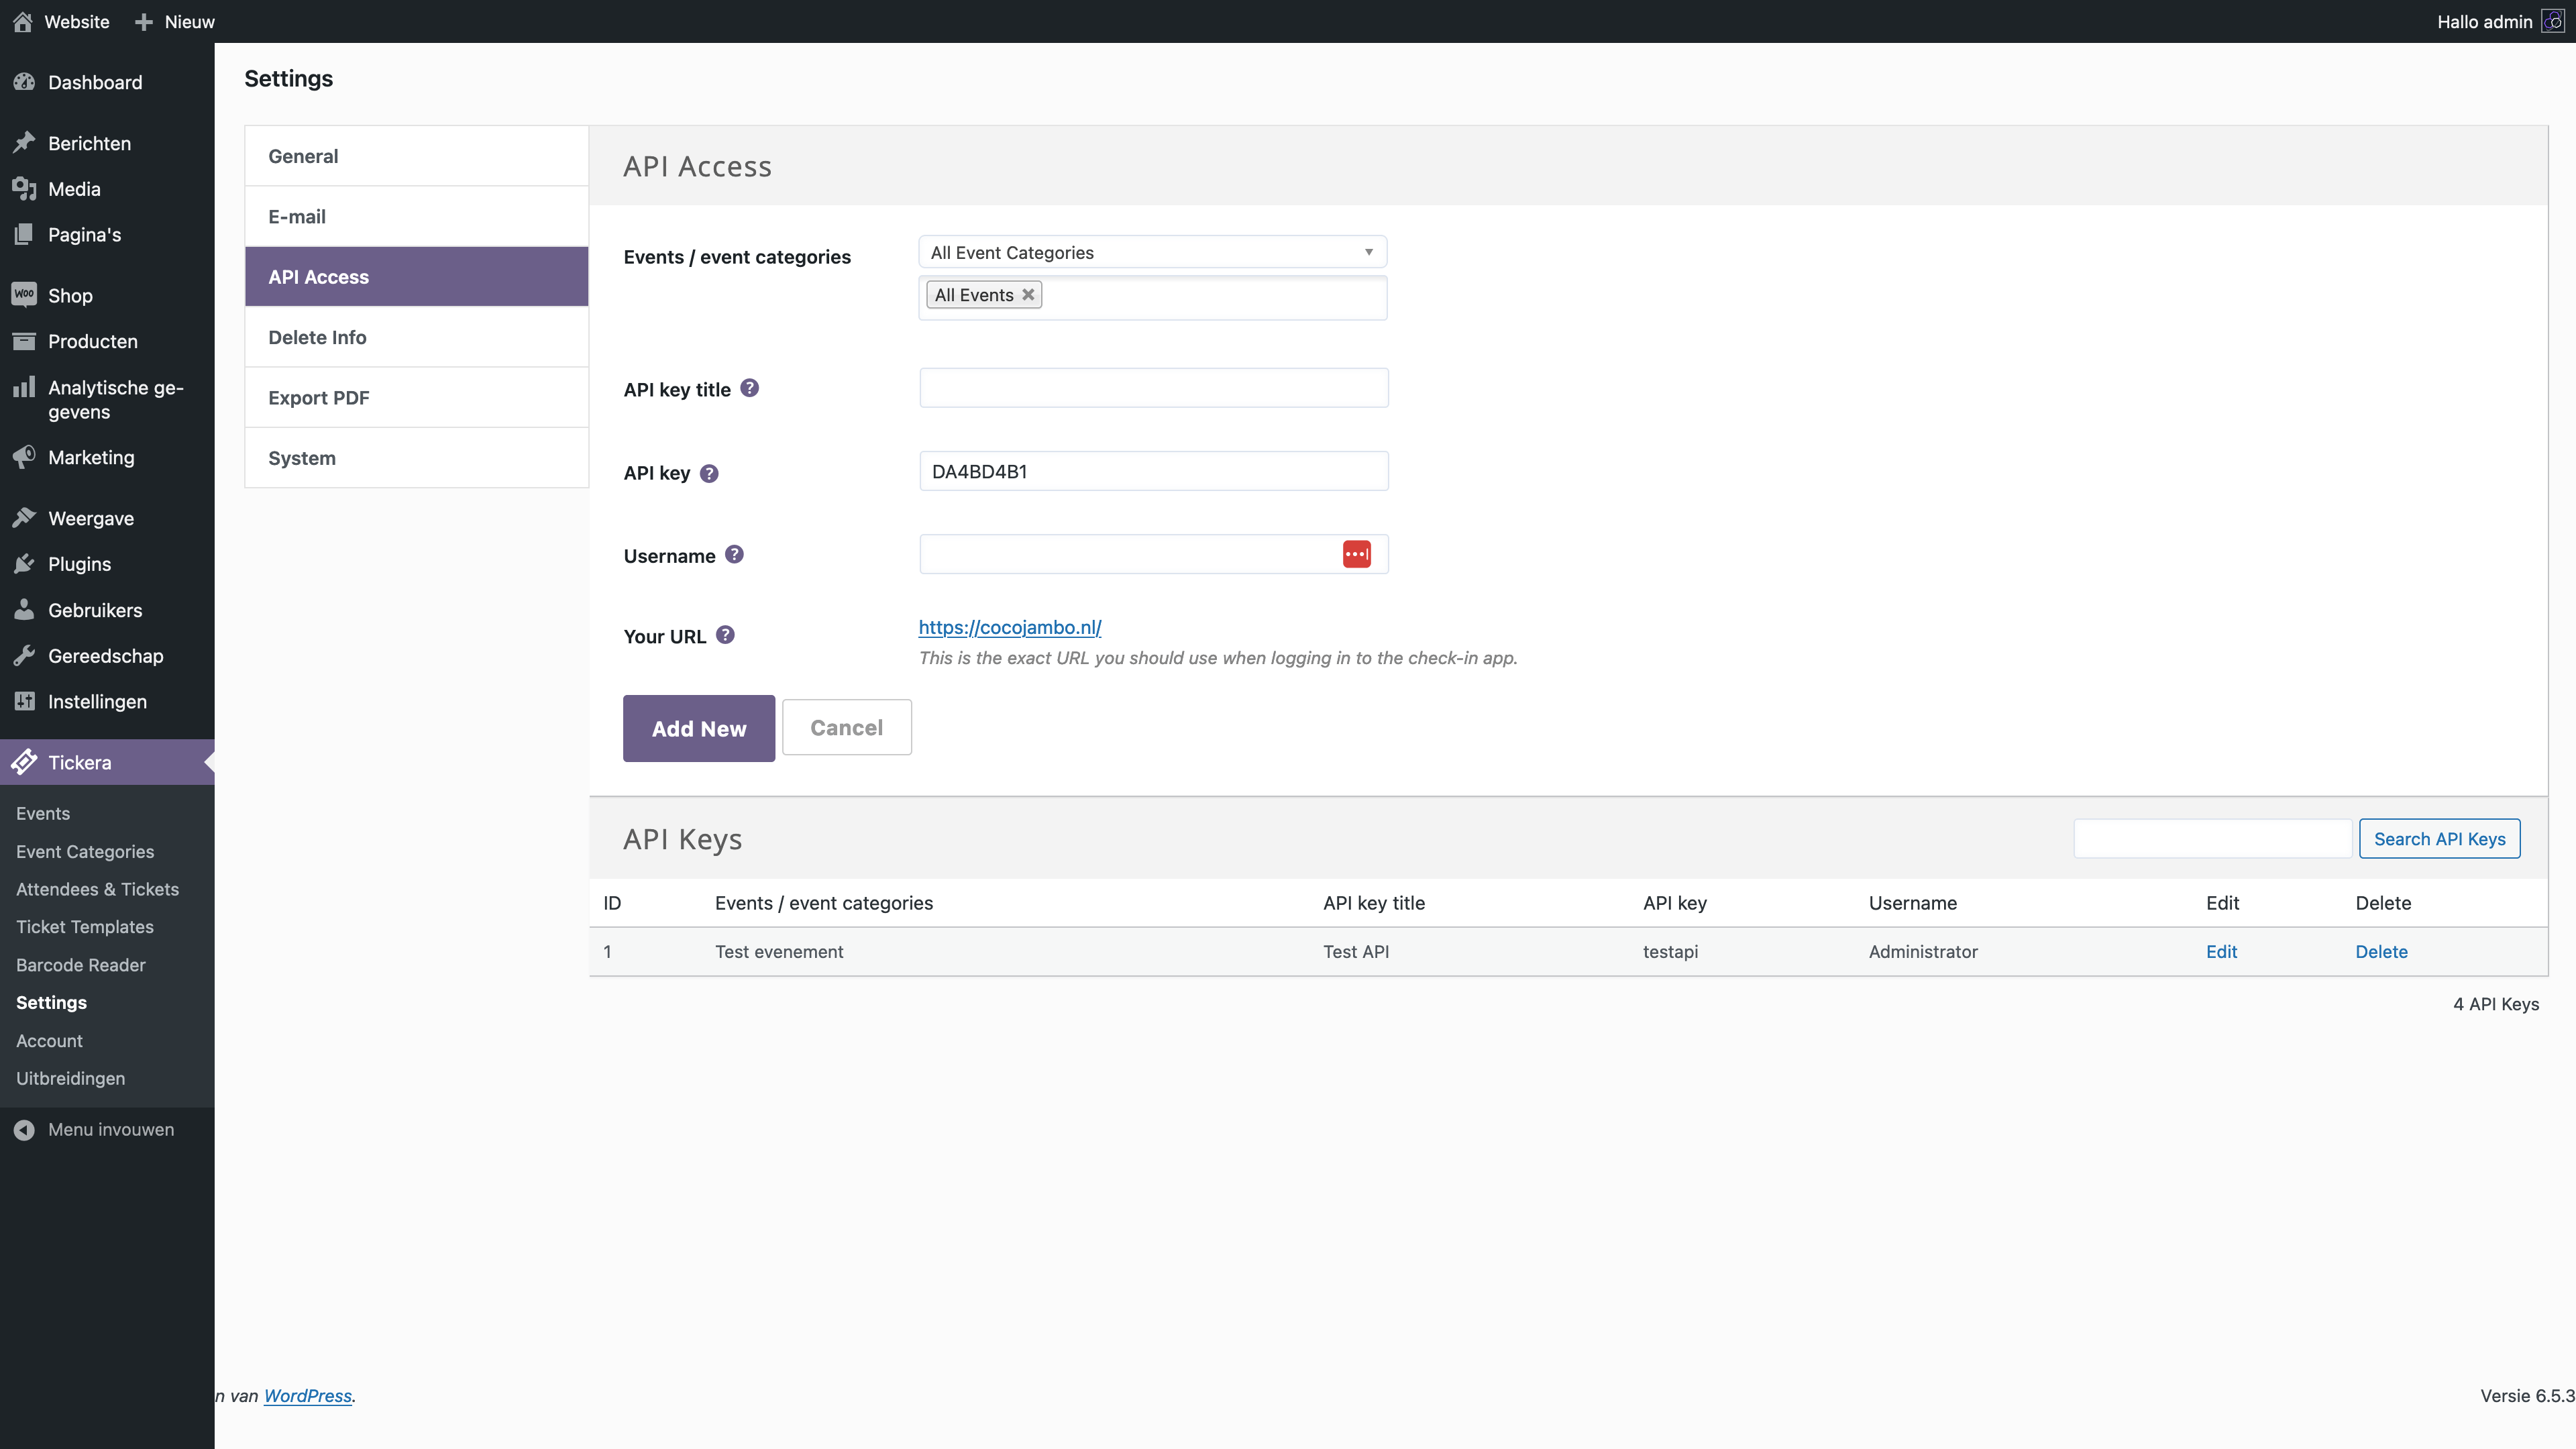Open the General settings tab

coord(416,156)
